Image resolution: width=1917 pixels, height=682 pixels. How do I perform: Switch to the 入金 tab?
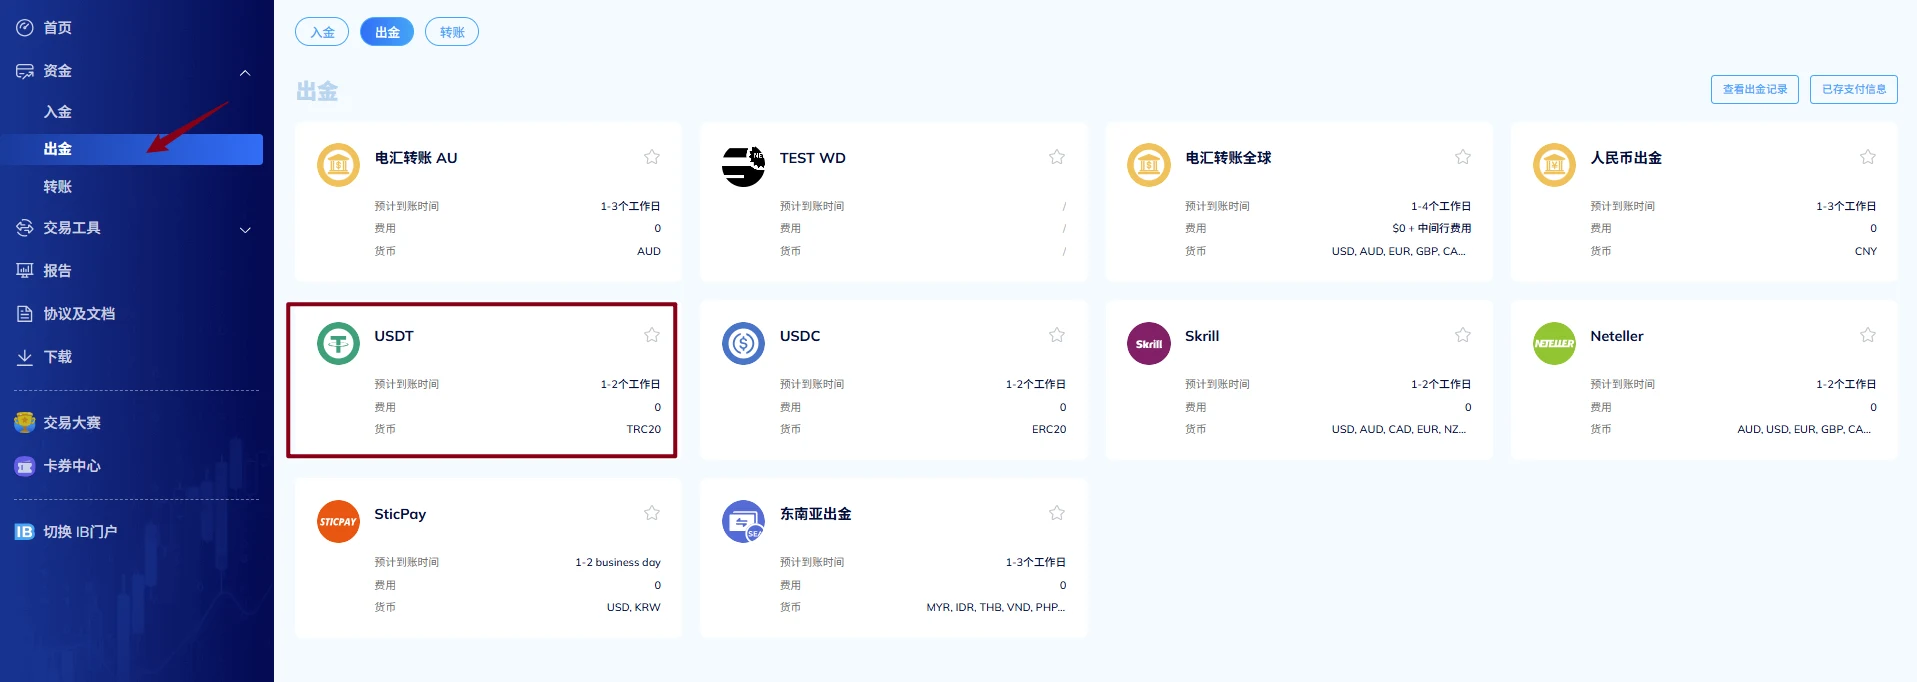pos(322,32)
